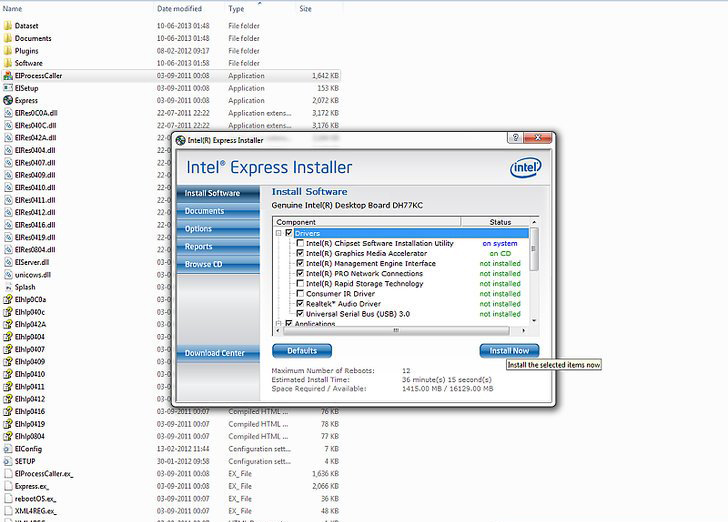Click the Install Now button
Image resolution: width=728 pixels, height=522 pixels.
pos(509,351)
